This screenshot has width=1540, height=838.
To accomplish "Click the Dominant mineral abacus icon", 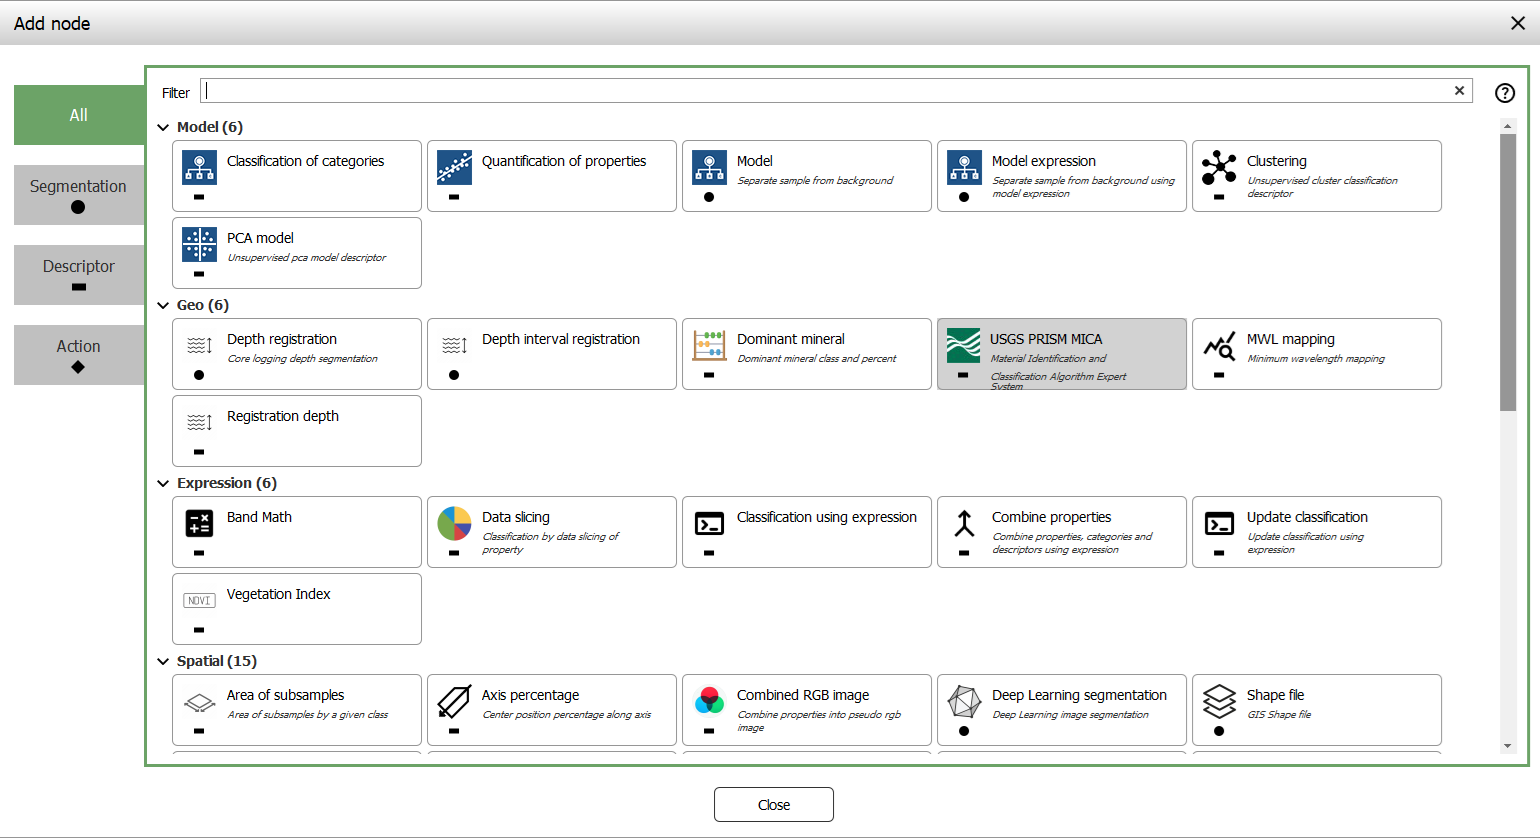I will pyautogui.click(x=709, y=345).
